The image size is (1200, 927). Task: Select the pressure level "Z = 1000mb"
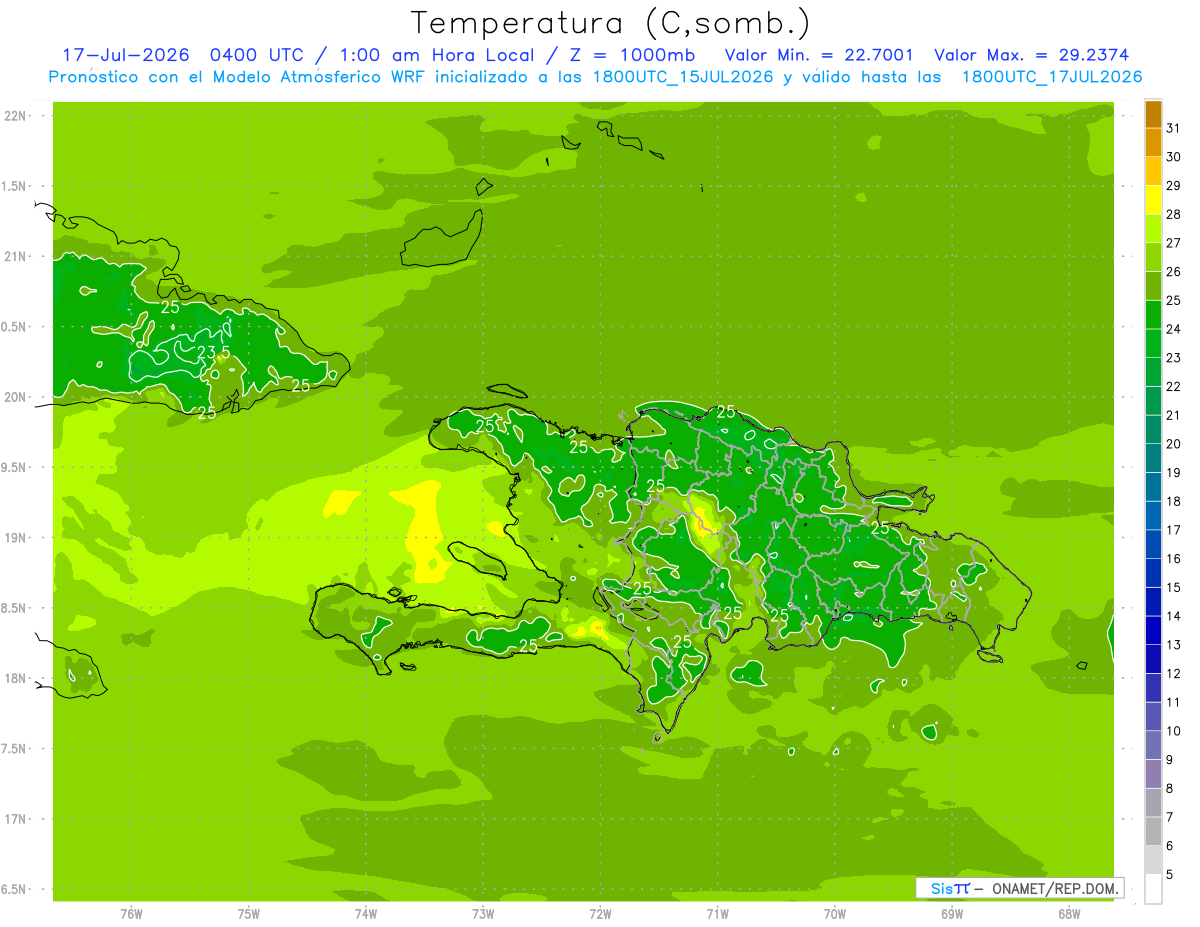click(x=634, y=55)
